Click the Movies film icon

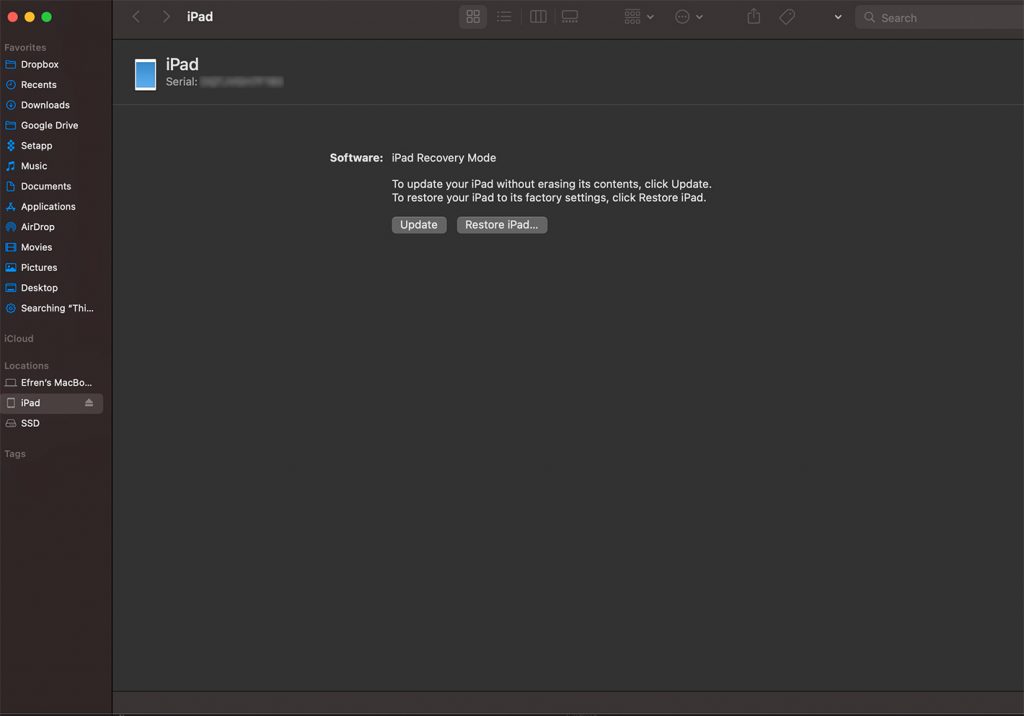point(10,247)
